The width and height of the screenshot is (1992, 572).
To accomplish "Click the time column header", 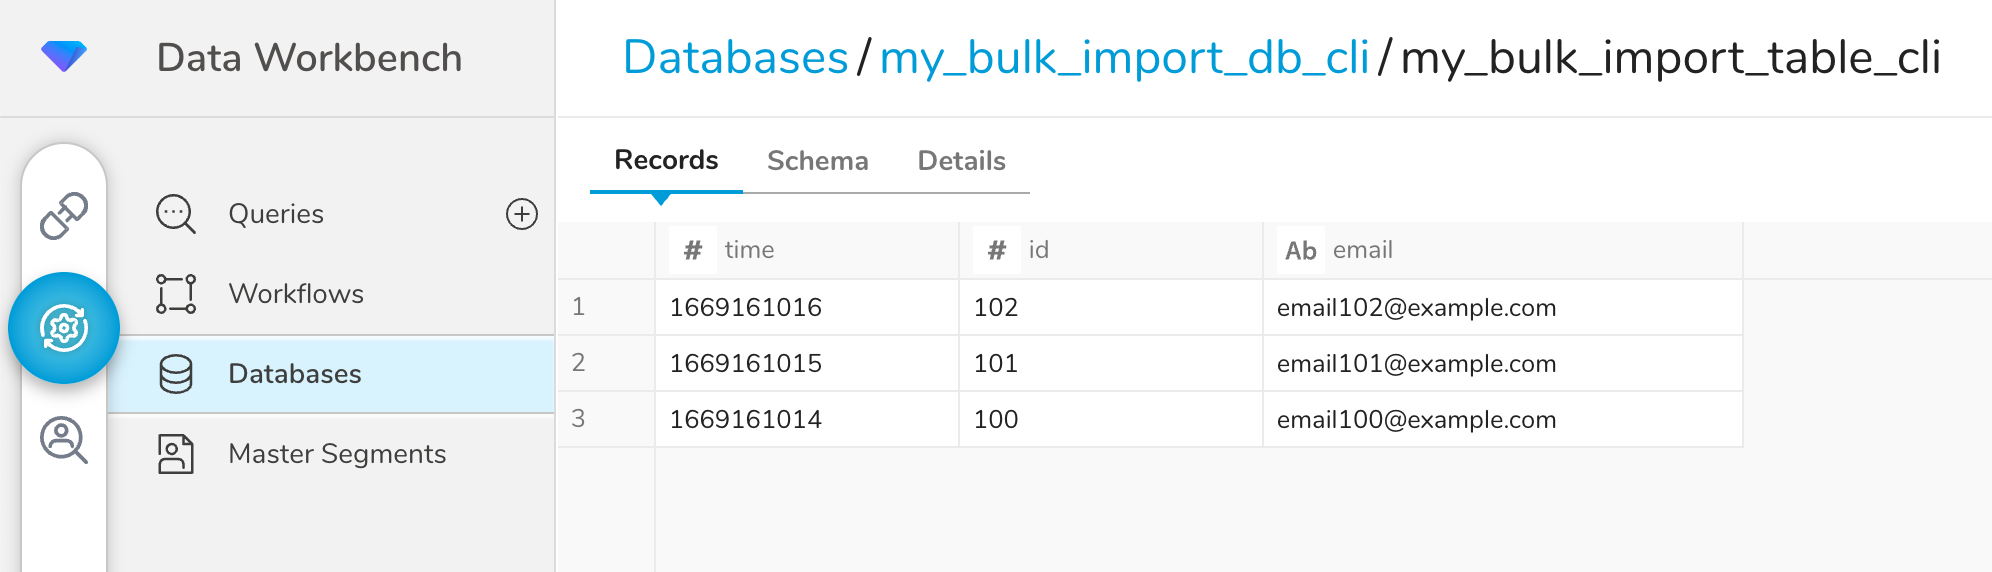I will (x=749, y=250).
